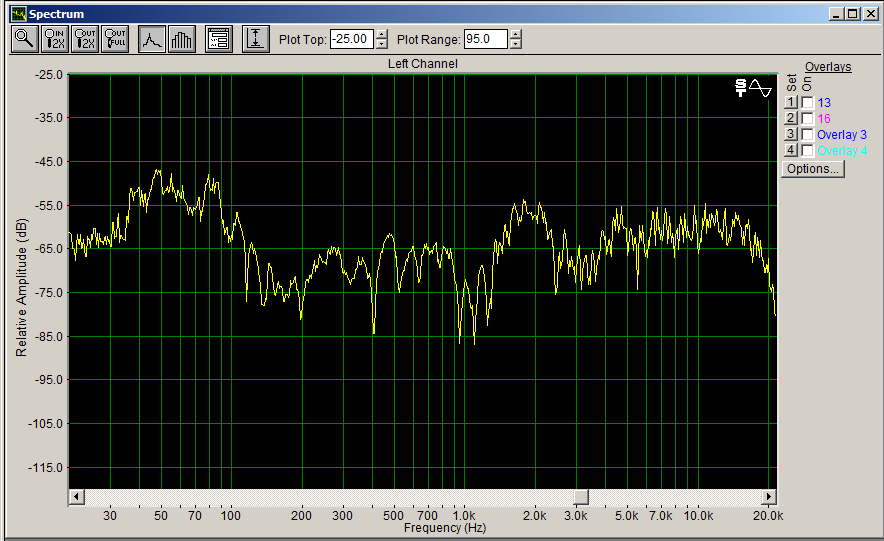Screen dimensions: 884x541
Task: Click the frequency scrollbar left arrow
Action: pyautogui.click(x=77, y=497)
